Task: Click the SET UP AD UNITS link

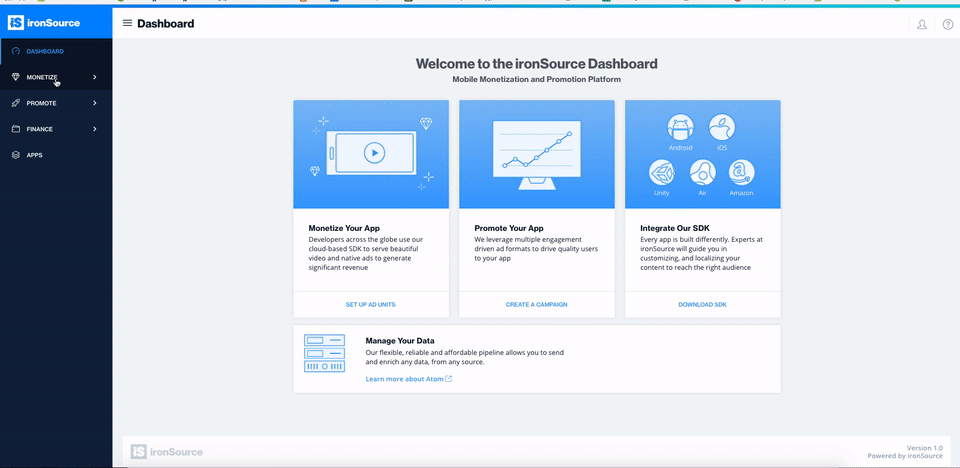Action: 370,304
